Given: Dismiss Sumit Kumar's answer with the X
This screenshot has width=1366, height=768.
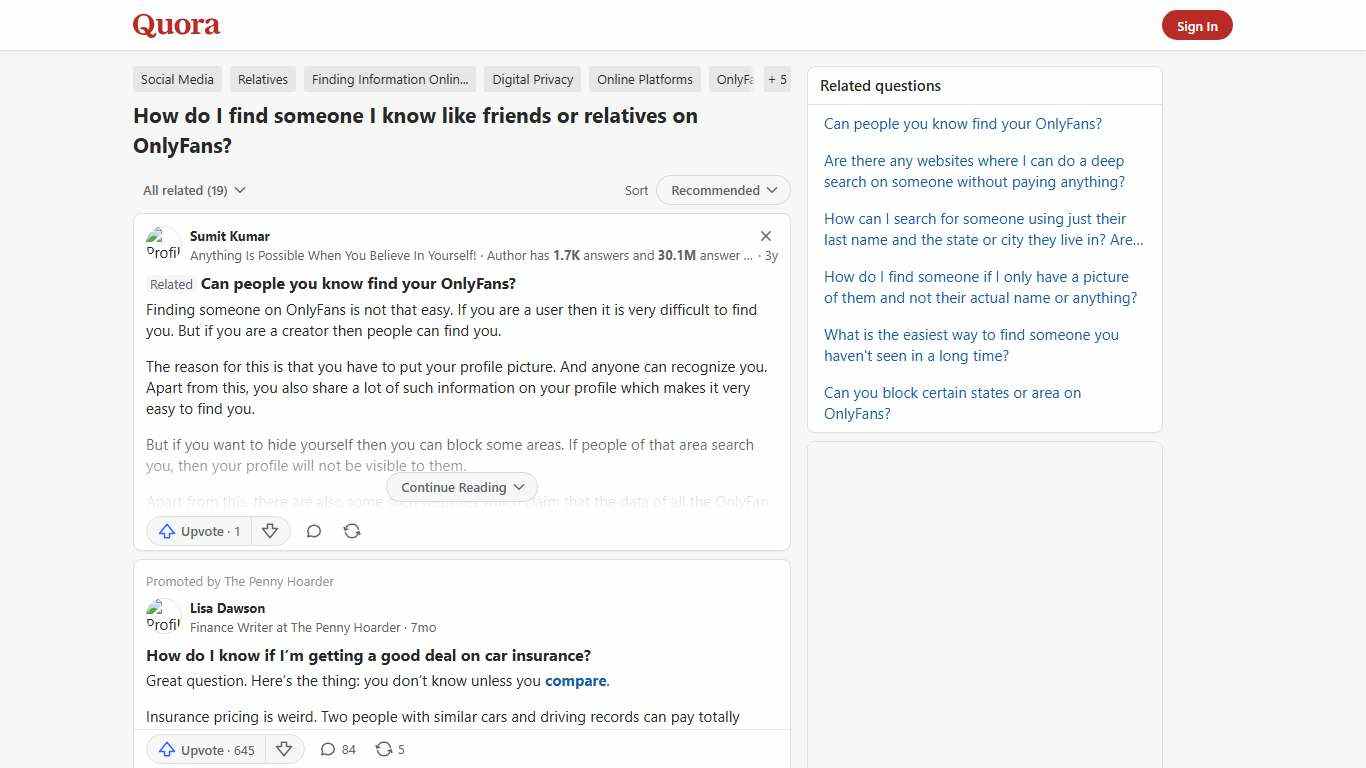Looking at the screenshot, I should (x=766, y=236).
